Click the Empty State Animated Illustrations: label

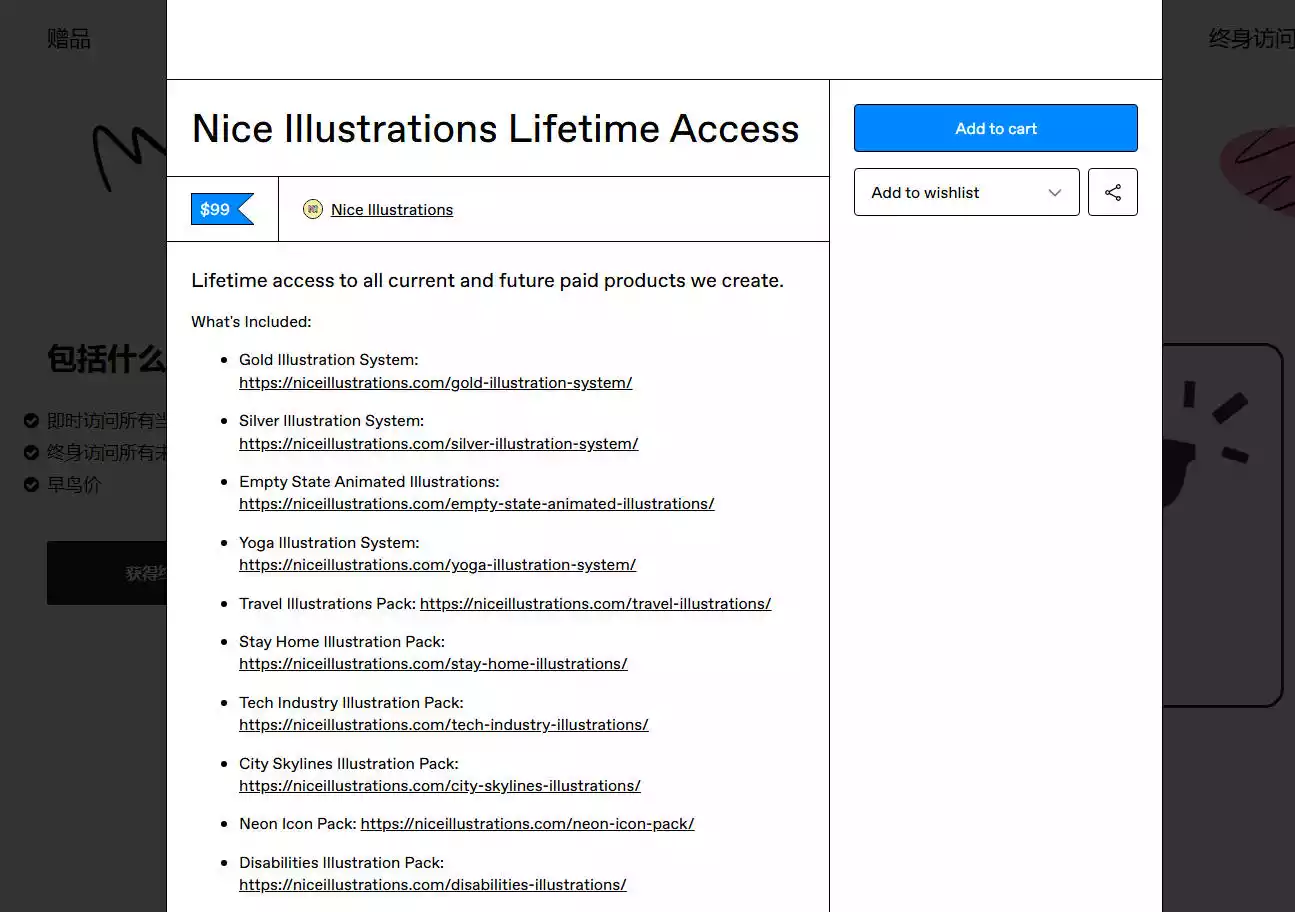369,481
